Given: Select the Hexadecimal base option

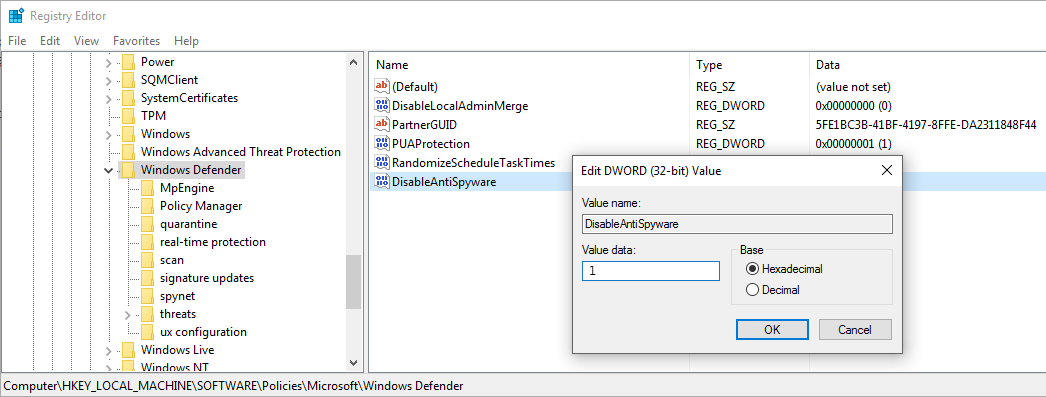Looking at the screenshot, I should point(753,269).
